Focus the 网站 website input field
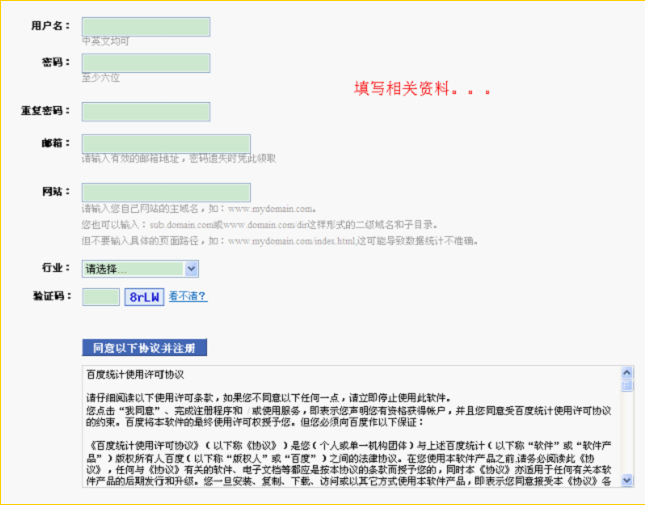Viewport: 645px width, 505px height. 166,192
